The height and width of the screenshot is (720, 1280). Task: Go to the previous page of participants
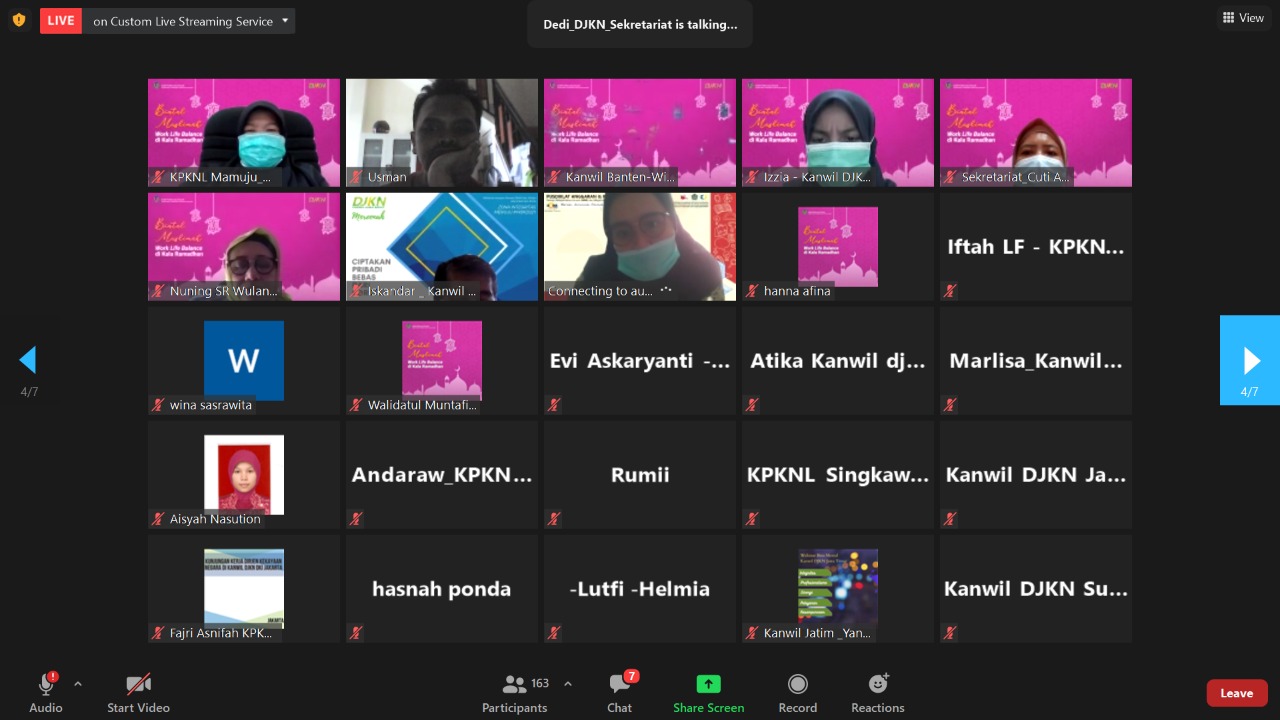[29, 360]
